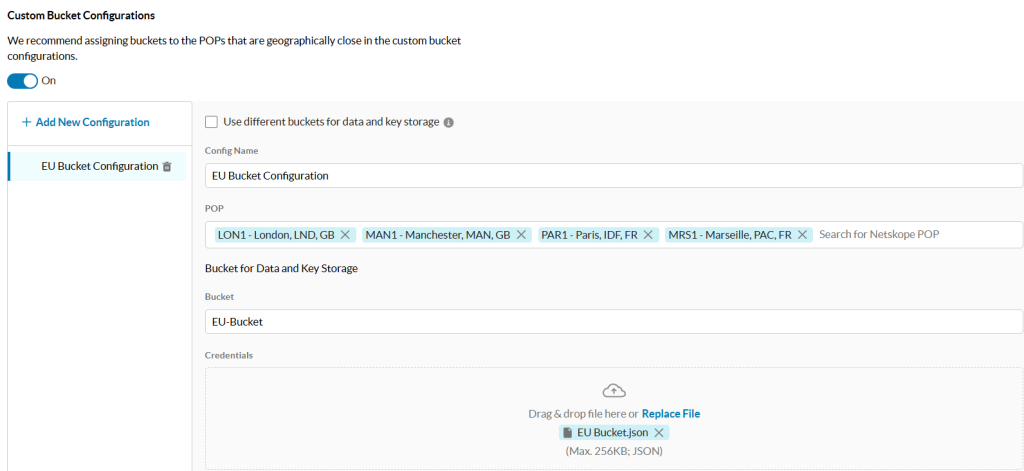Click the plus icon for new configuration
This screenshot has height=471, width=1024.
pyautogui.click(x=27, y=122)
